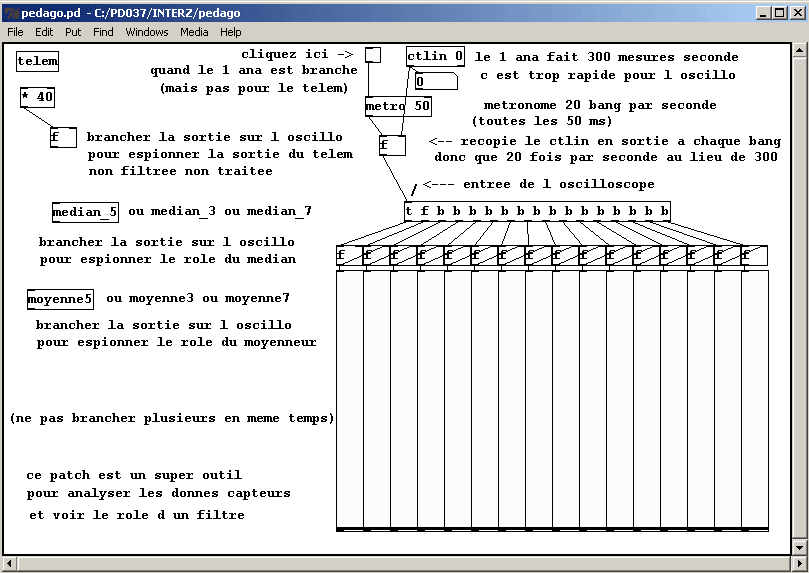Select the '* 40' multiply object
The width and height of the screenshot is (809, 573).
point(38,97)
